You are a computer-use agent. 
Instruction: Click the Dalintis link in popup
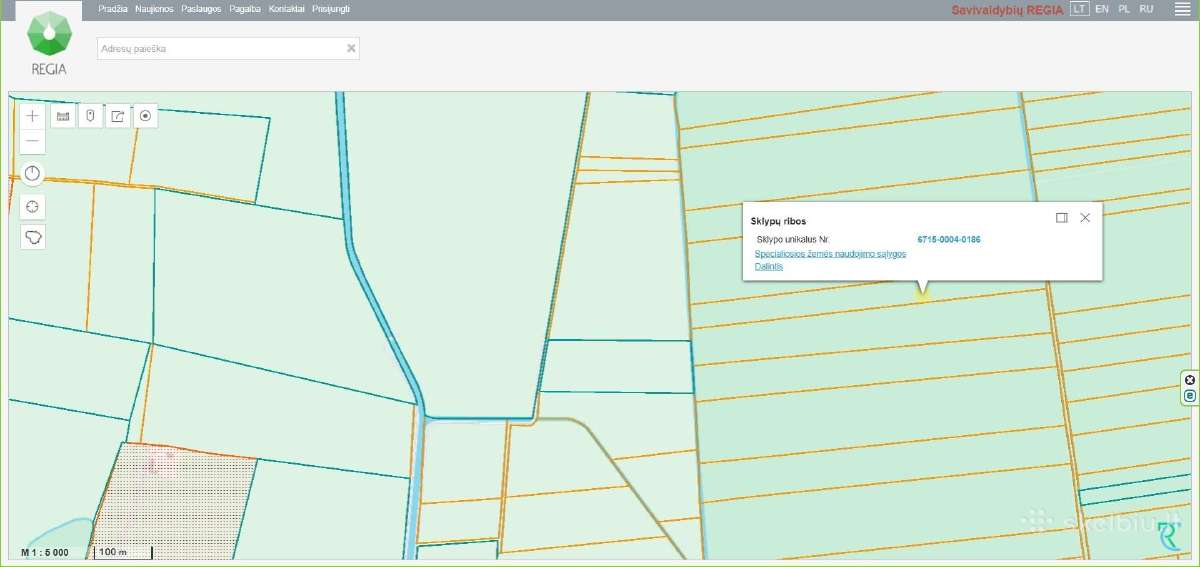(768, 267)
